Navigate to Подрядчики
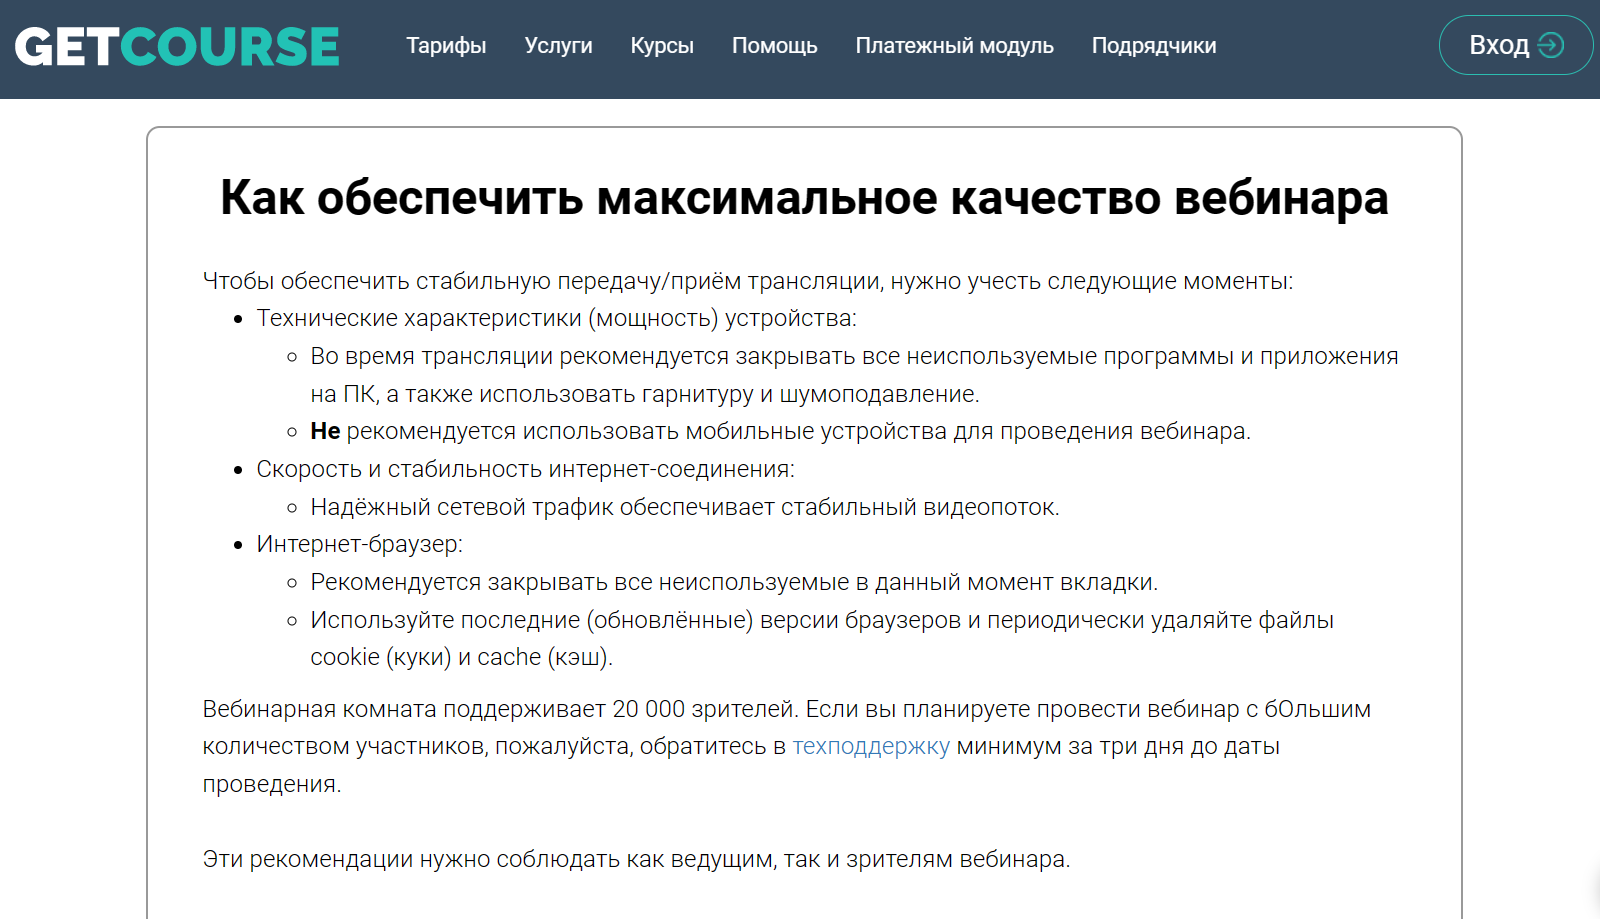The height and width of the screenshot is (919, 1600). click(1154, 46)
